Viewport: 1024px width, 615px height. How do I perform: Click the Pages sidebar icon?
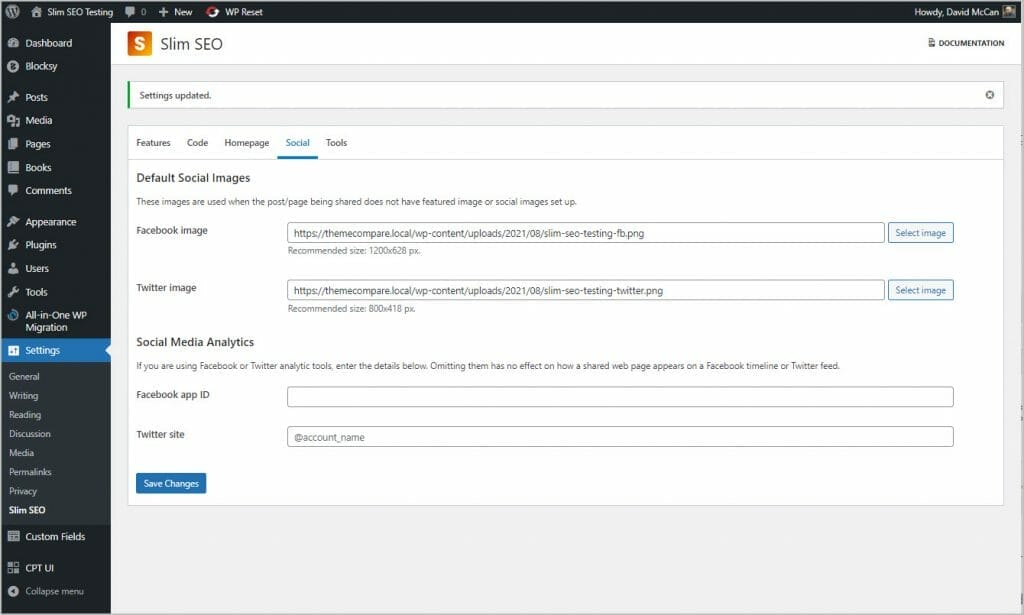[x=13, y=144]
